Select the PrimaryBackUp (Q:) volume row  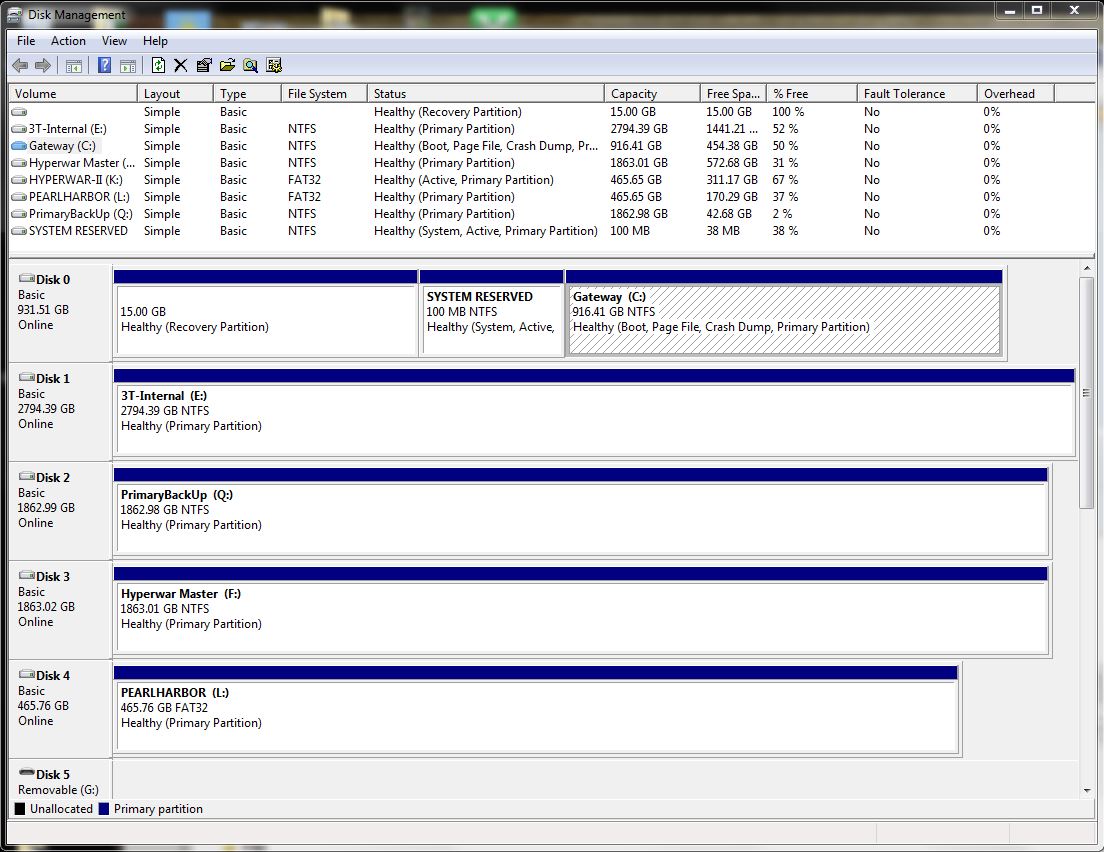click(x=80, y=214)
